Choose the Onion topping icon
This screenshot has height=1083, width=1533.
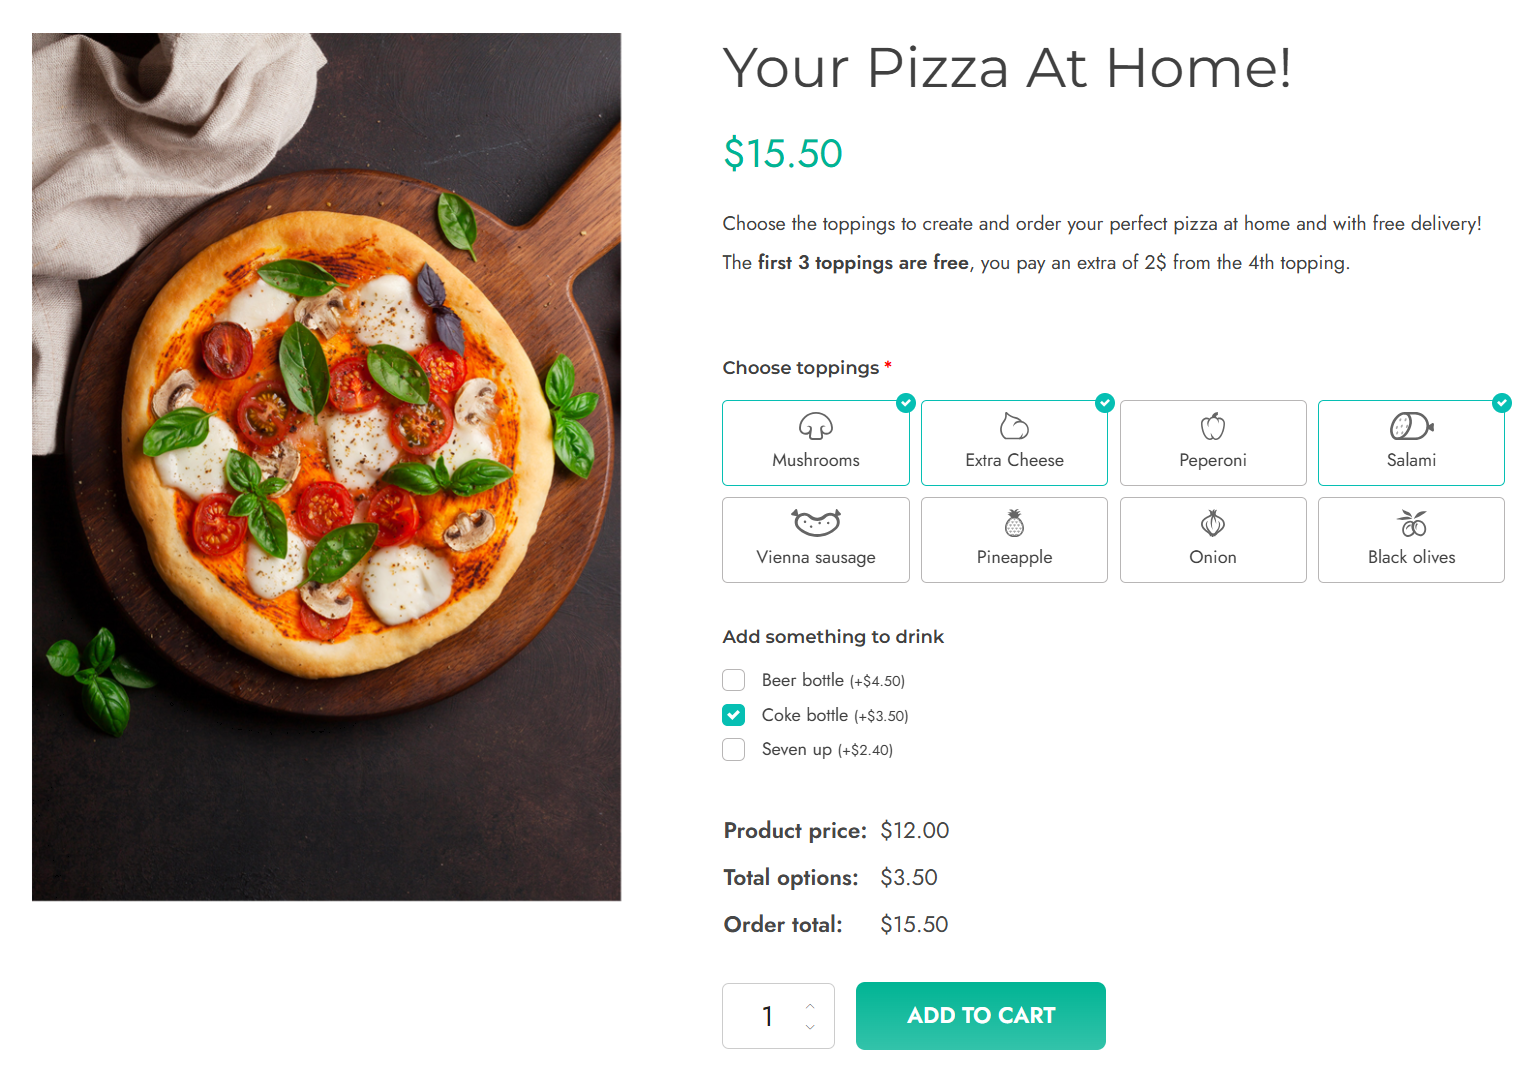1212,524
